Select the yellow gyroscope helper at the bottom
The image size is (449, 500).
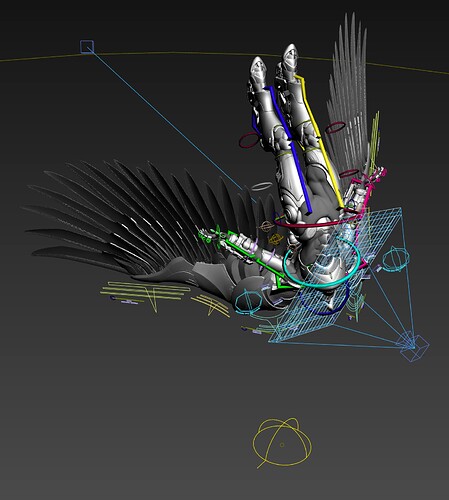(x=282, y=443)
